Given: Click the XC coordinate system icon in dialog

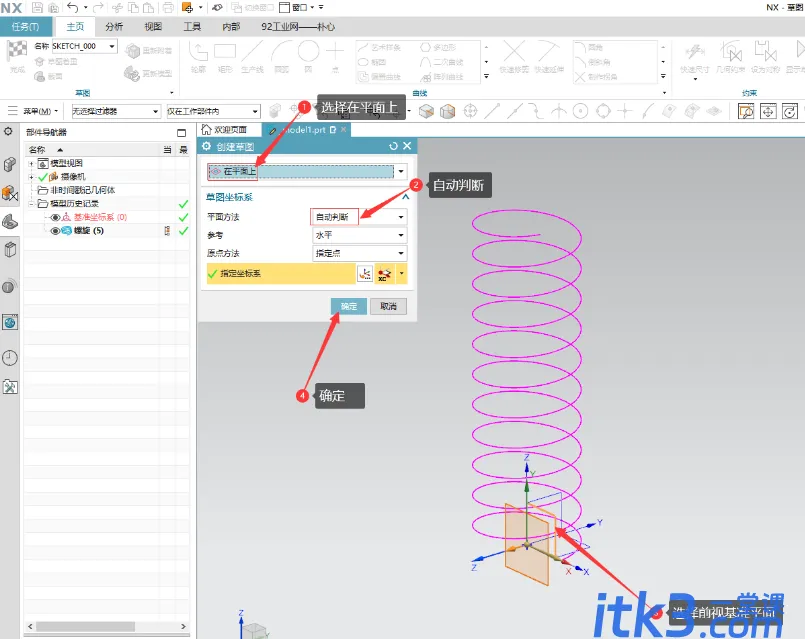Looking at the screenshot, I should (384, 274).
